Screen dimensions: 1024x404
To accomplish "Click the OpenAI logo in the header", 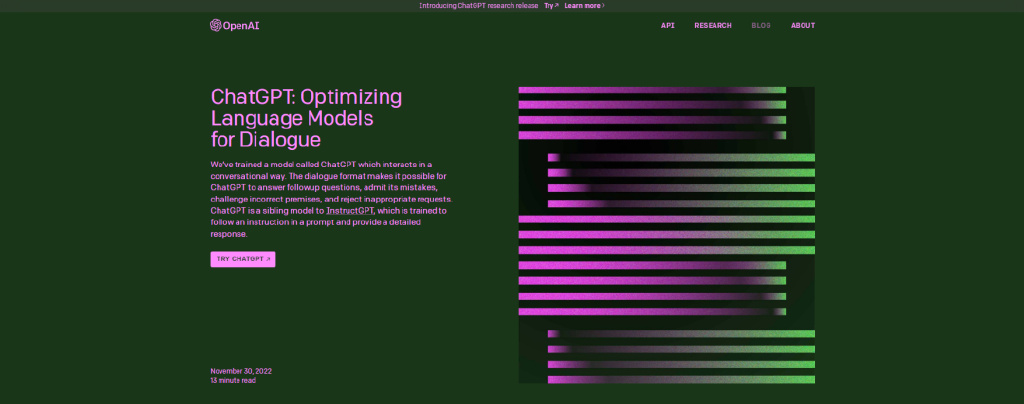I will point(234,25).
